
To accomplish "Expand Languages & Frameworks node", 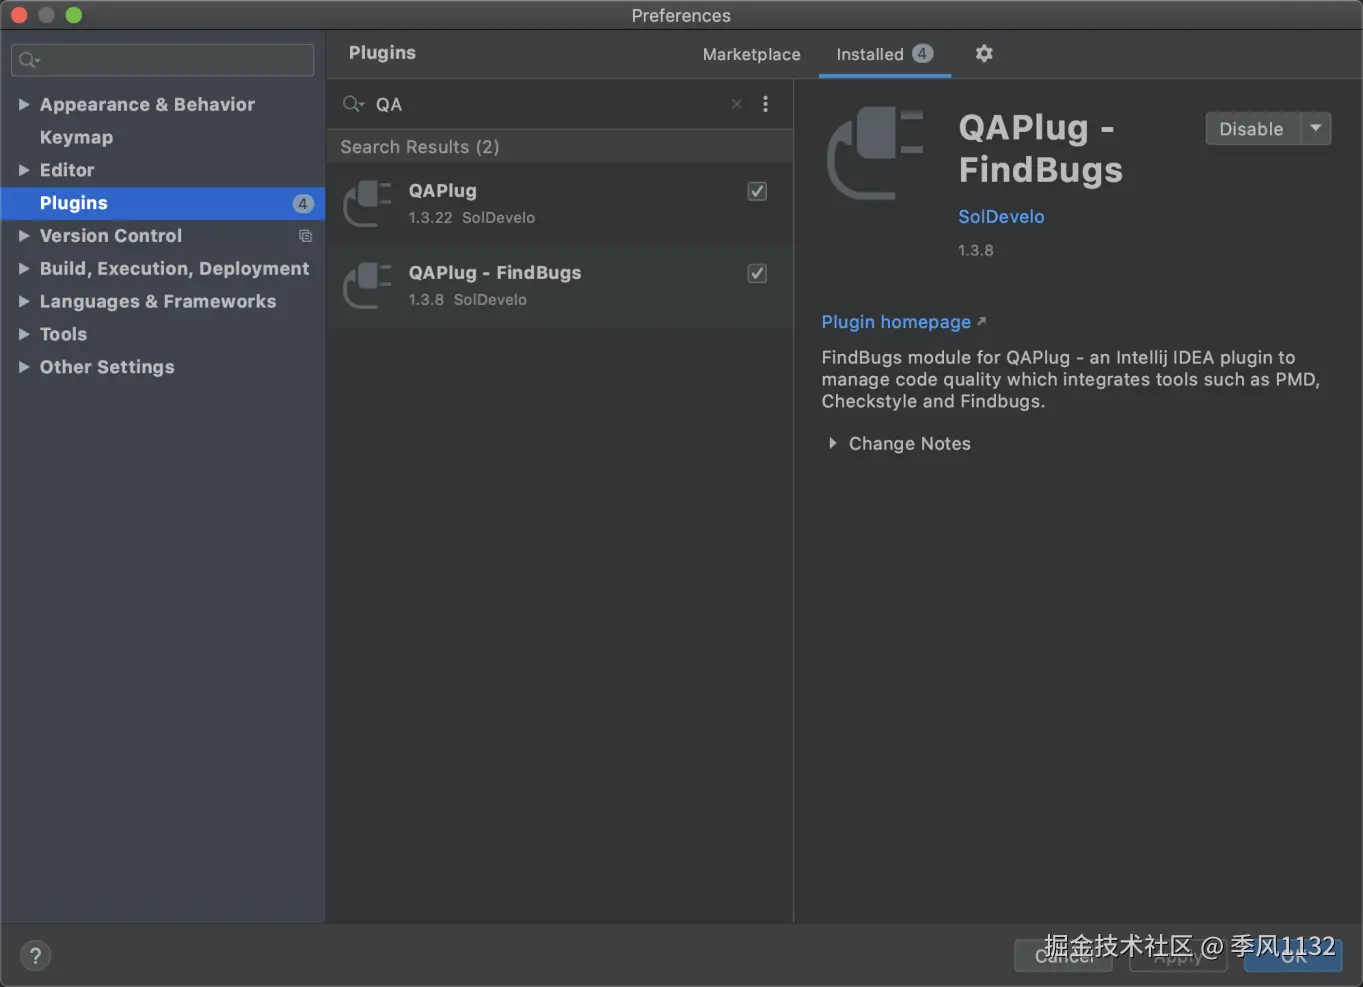I will point(24,301).
